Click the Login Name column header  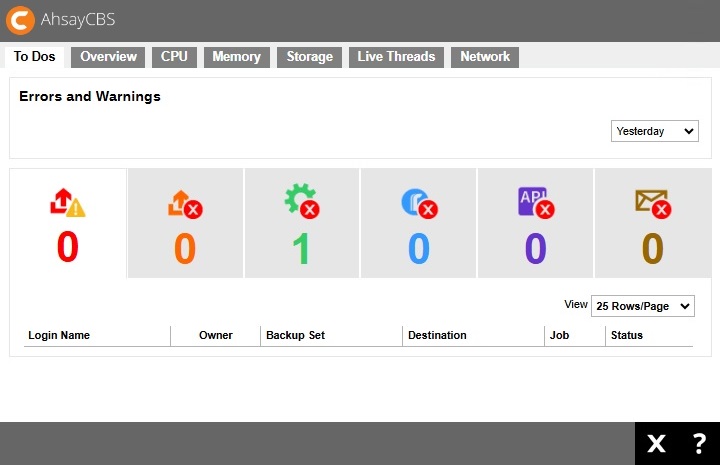pos(59,335)
